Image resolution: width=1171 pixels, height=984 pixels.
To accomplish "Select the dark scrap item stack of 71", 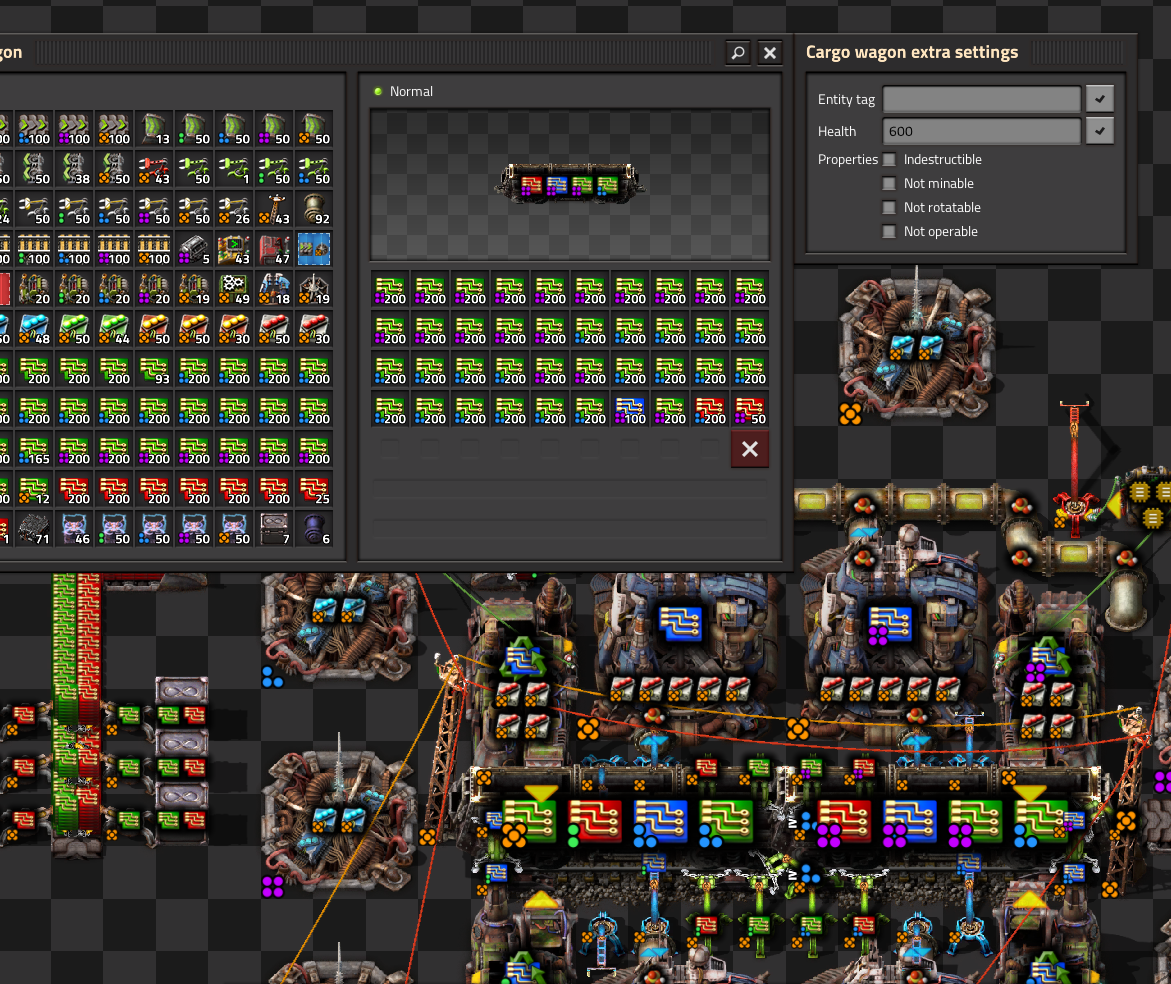I will [x=34, y=529].
